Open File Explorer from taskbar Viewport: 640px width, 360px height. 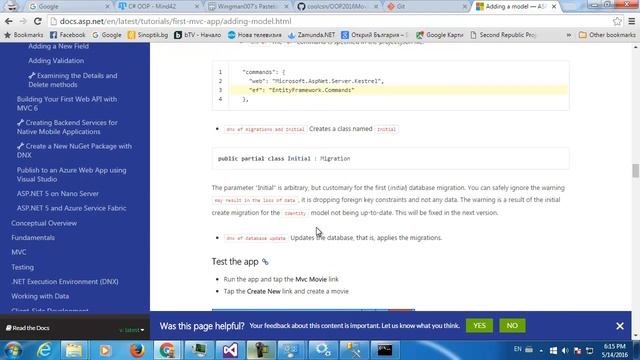tap(74, 350)
